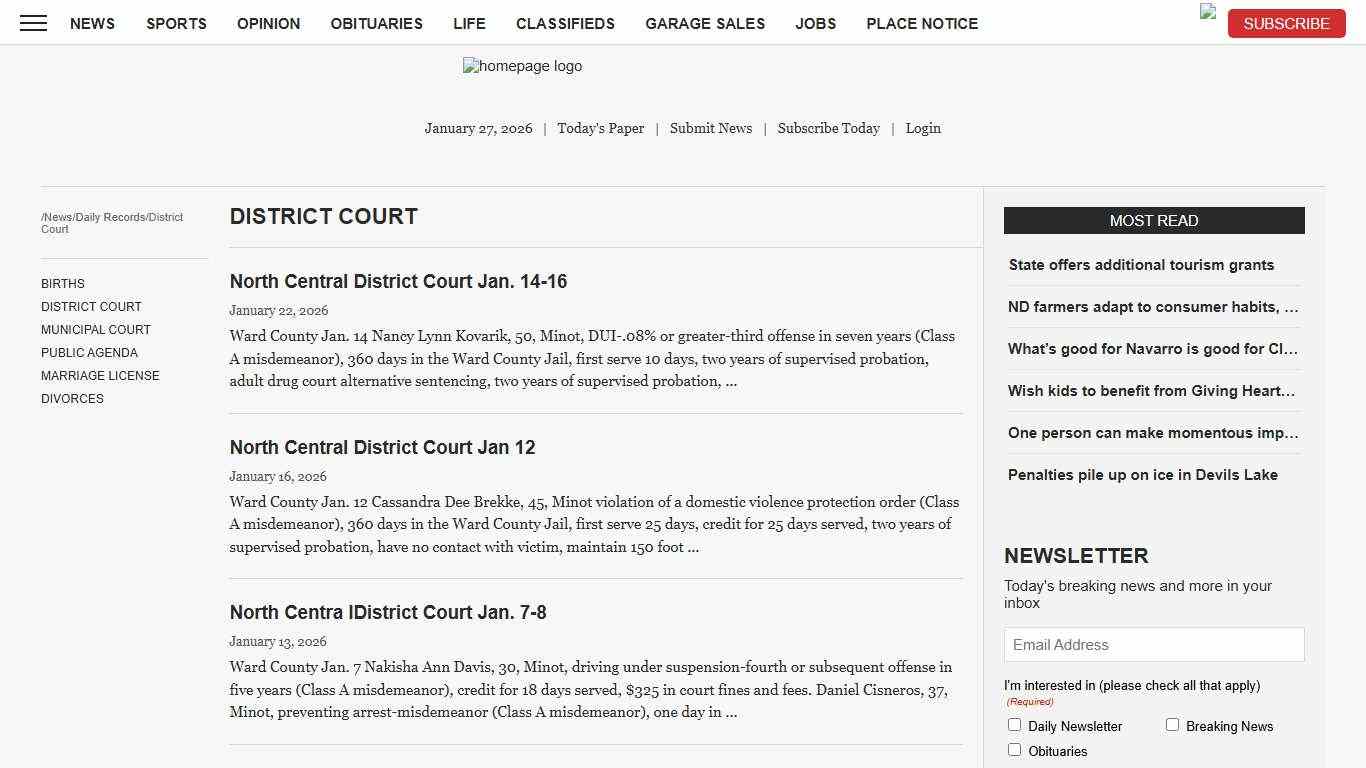This screenshot has height=768, width=1366.
Task: Select BIRTHS in the sidebar
Action: coord(63,283)
